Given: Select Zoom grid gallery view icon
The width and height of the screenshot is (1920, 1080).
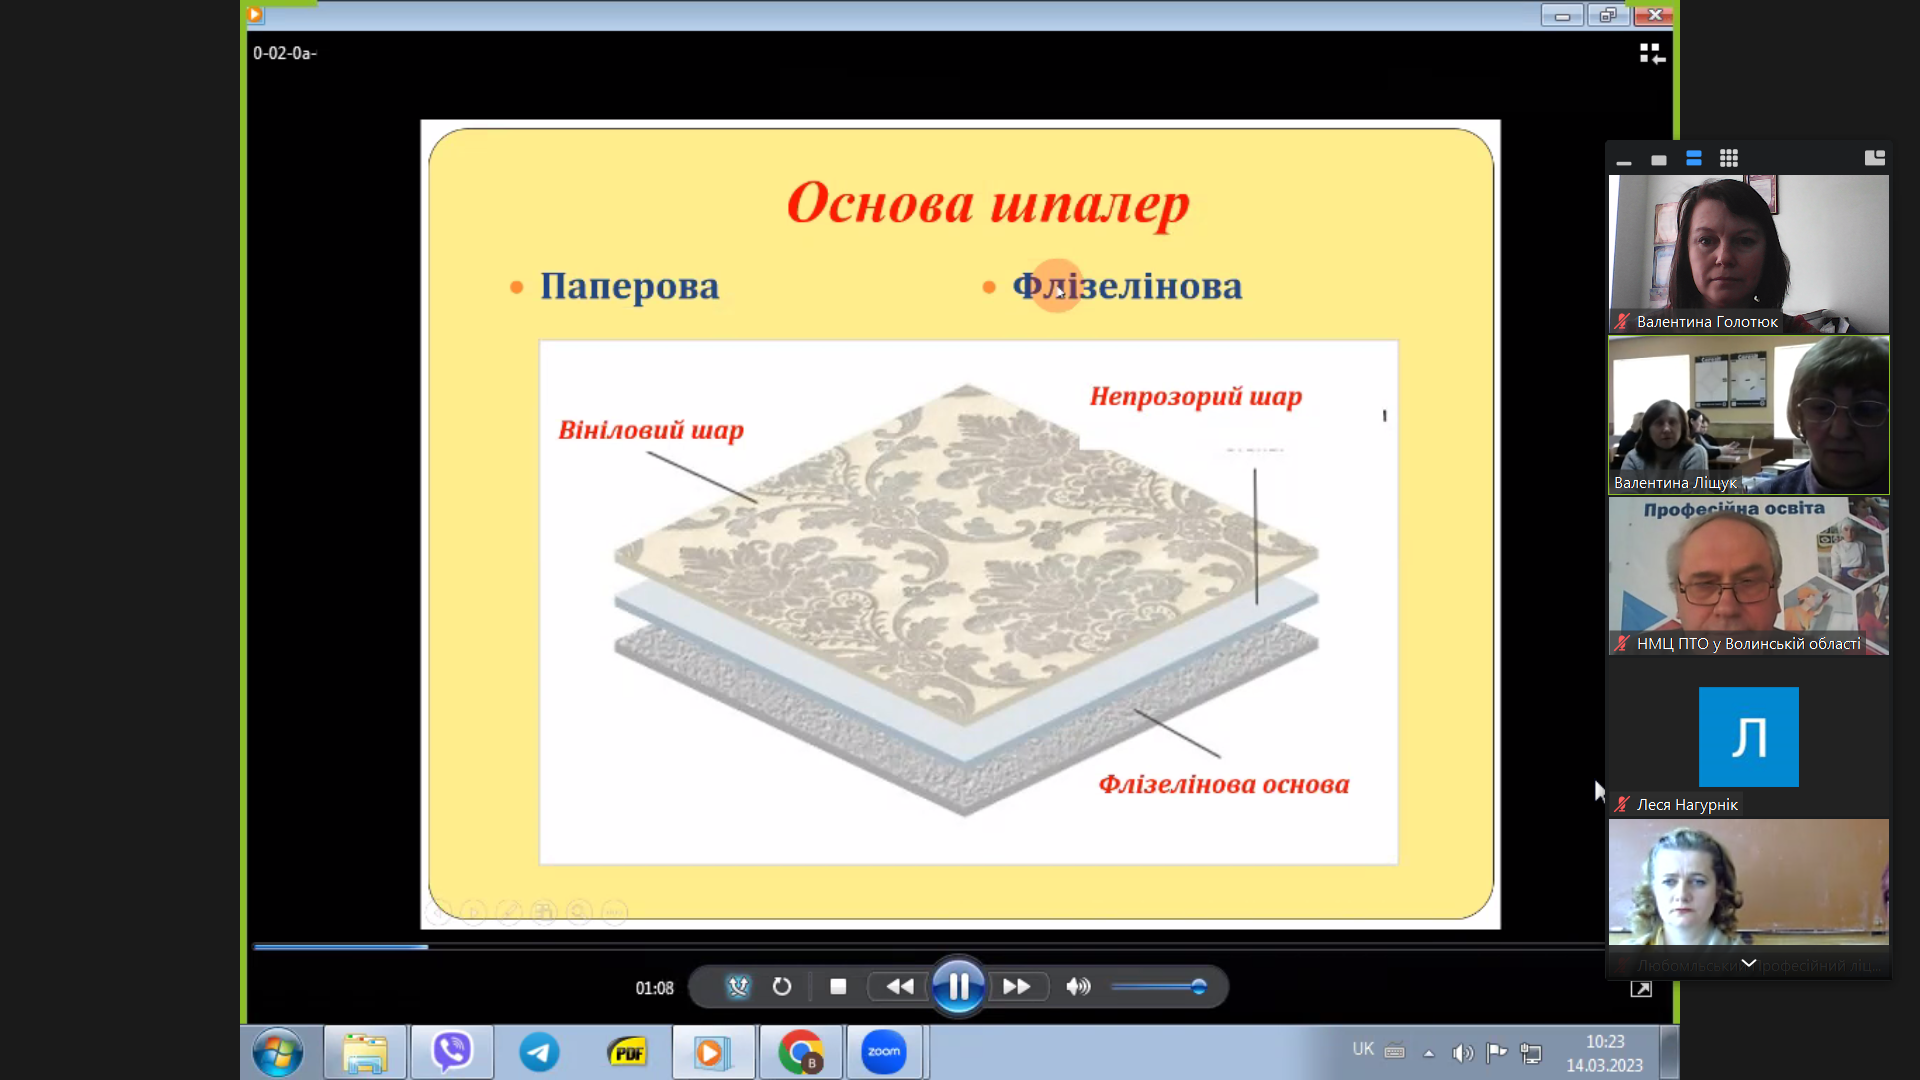Looking at the screenshot, I should (x=1729, y=158).
